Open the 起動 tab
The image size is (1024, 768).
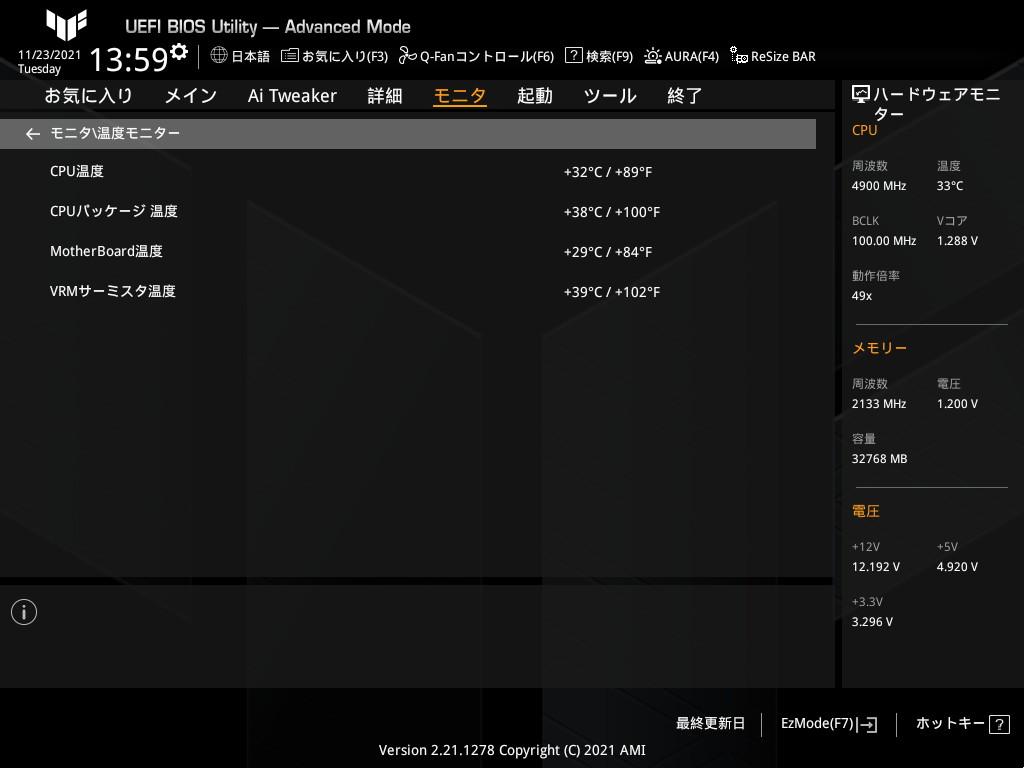click(535, 96)
